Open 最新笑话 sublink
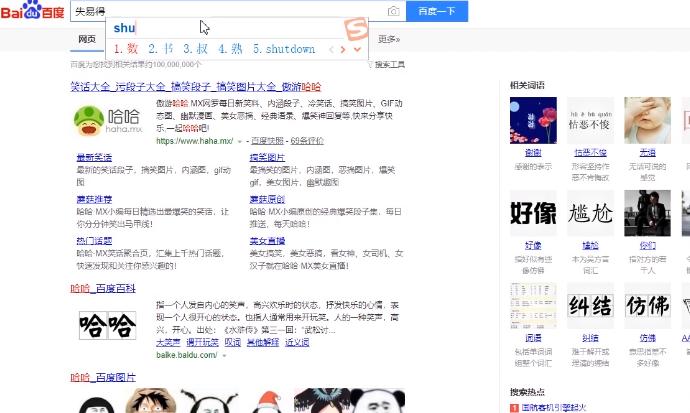Screen dimensions: 690x413 click(x=94, y=157)
